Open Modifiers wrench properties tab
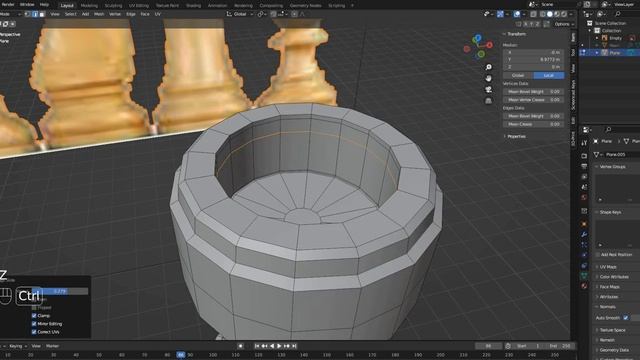The image size is (640, 360). (584, 234)
